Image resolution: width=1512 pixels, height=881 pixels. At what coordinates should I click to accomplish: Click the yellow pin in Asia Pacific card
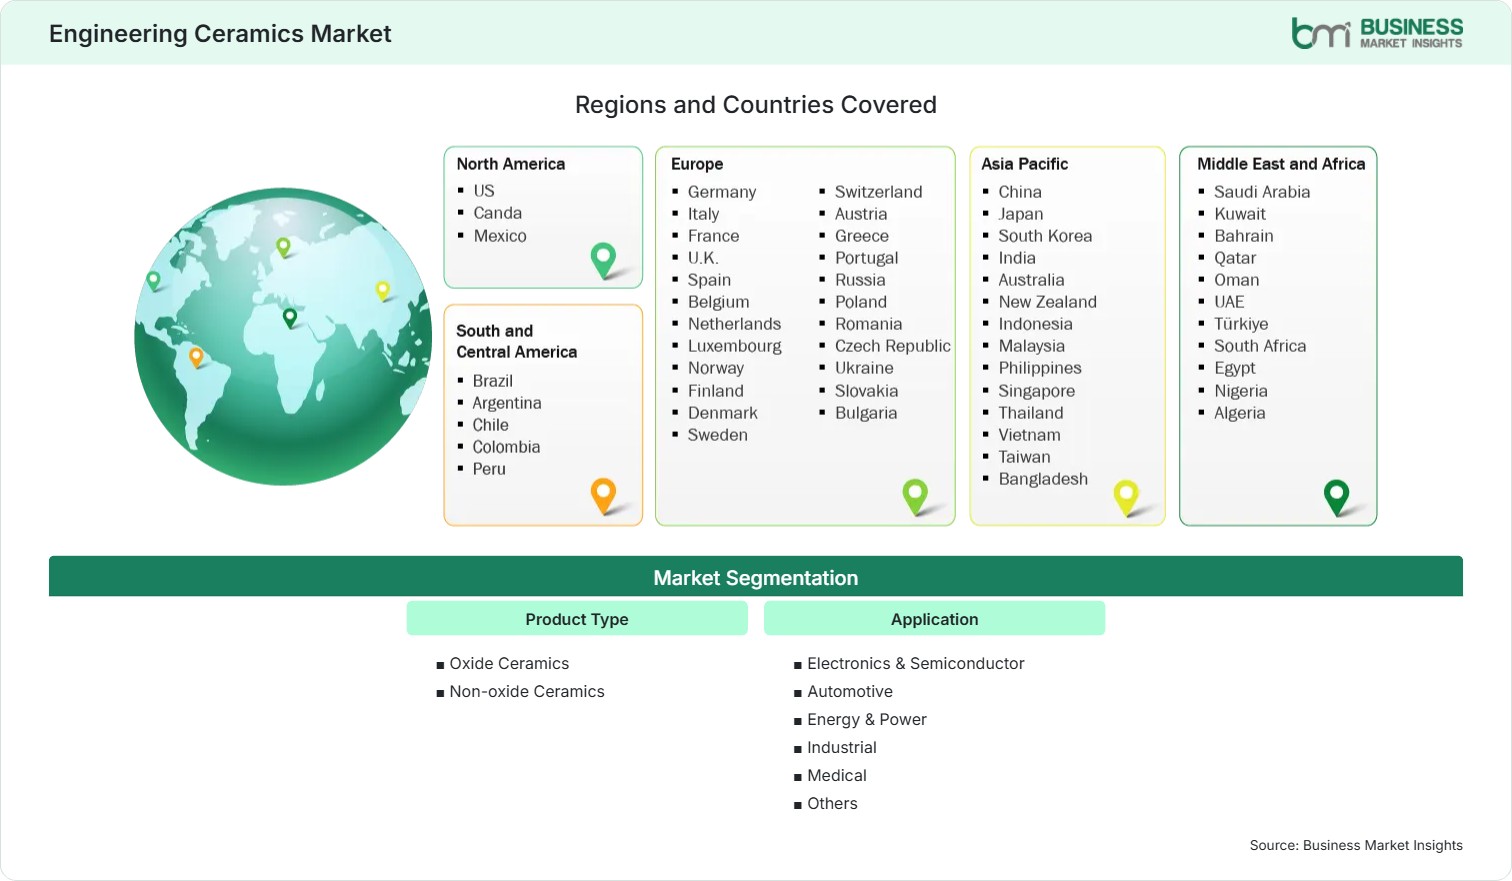click(x=1126, y=497)
